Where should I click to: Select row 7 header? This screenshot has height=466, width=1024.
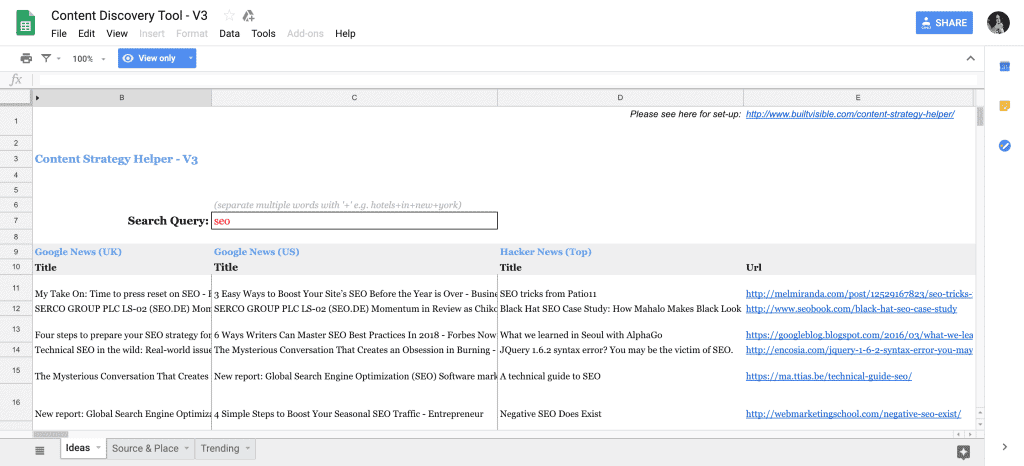click(x=16, y=221)
